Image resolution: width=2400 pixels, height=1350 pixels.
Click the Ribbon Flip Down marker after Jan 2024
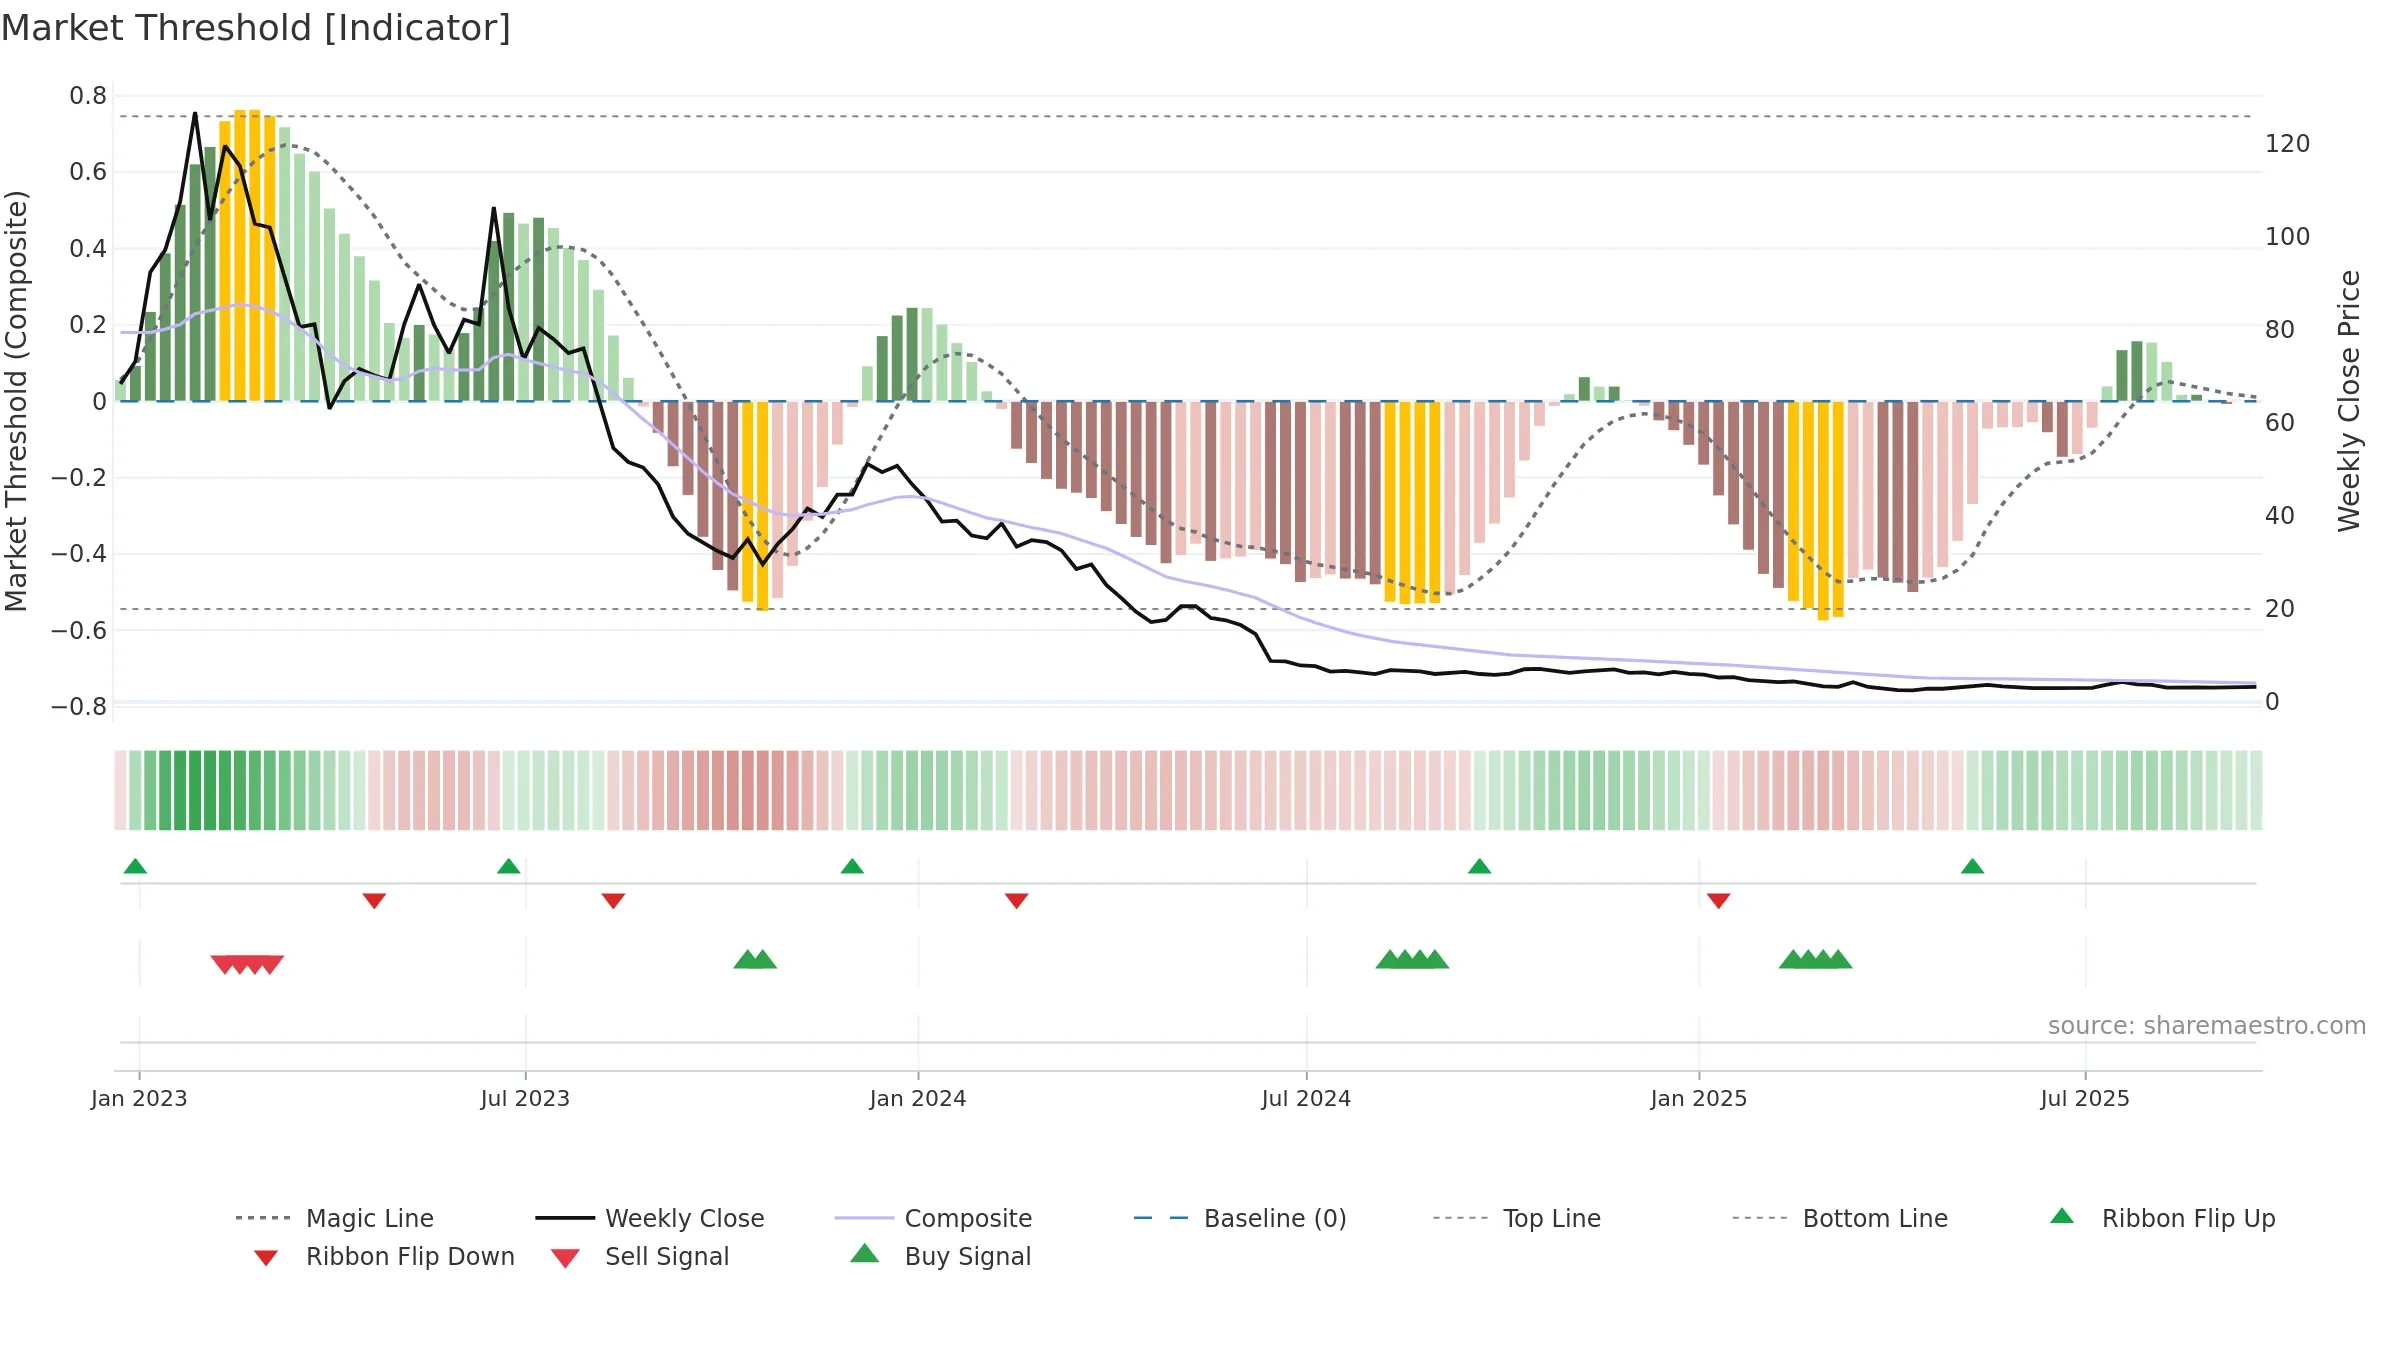point(1016,901)
